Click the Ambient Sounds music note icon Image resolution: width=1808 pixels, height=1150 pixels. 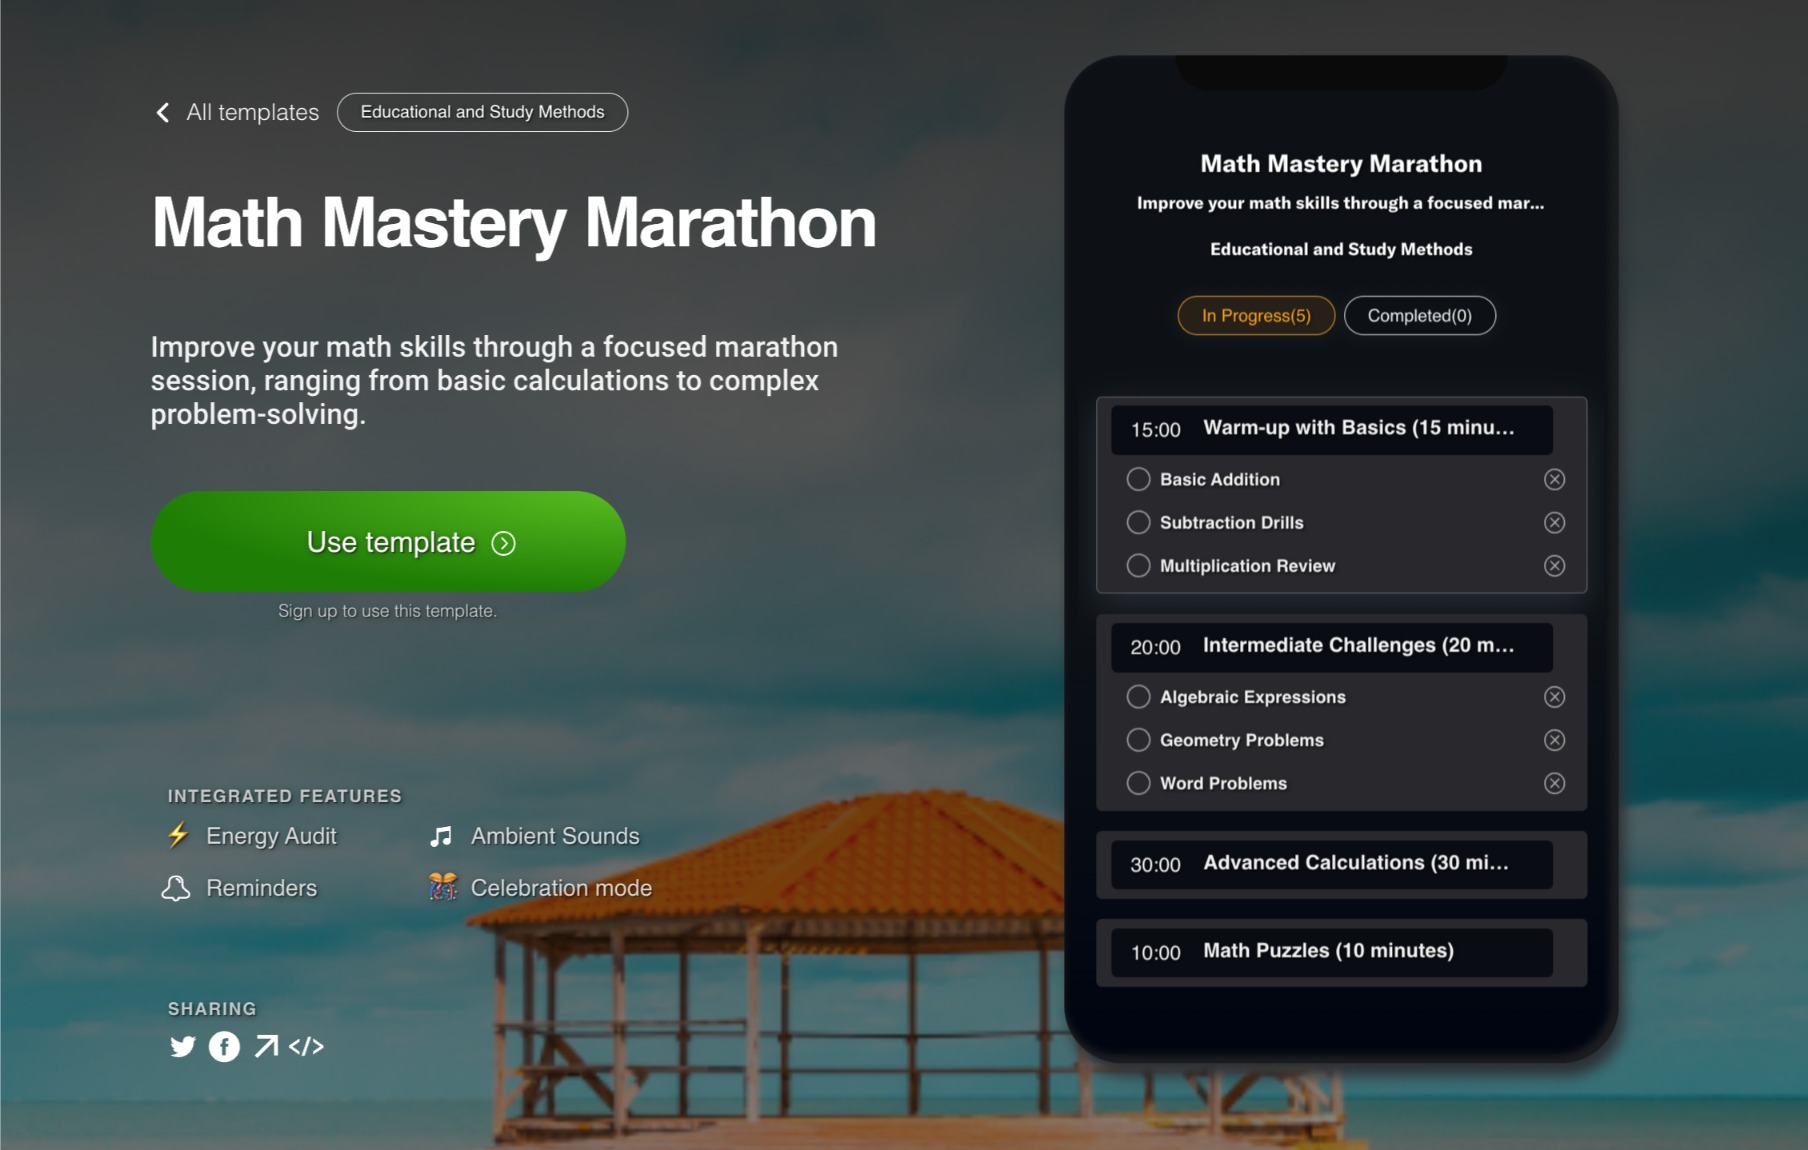coord(440,836)
